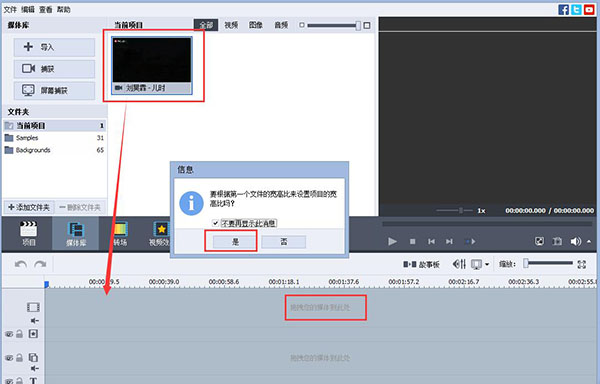Viewport: 600px width, 384px height.
Task: Open the Facebook share icon
Action: coord(563,10)
